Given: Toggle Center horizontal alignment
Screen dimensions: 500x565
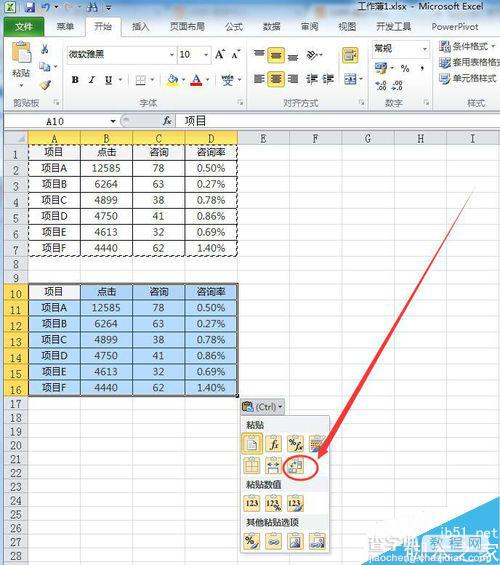Looking at the screenshot, I should pyautogui.click(x=276, y=79).
